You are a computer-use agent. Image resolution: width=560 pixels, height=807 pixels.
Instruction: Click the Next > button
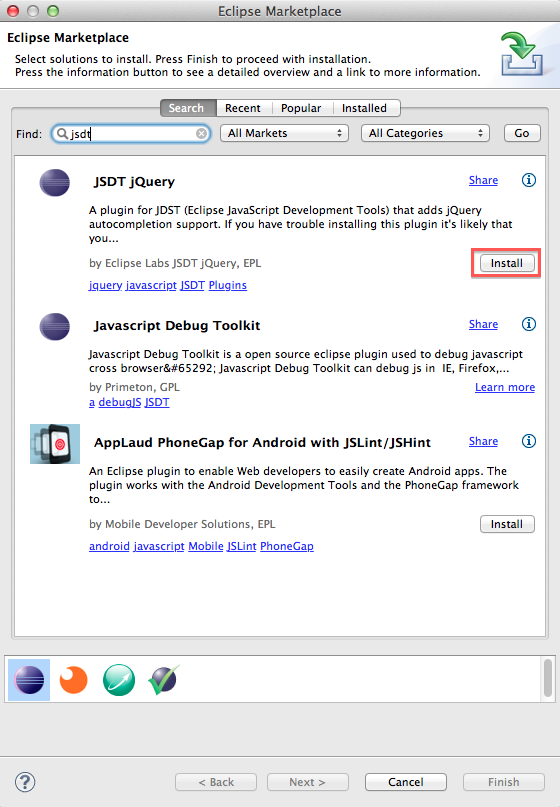pos(307,782)
